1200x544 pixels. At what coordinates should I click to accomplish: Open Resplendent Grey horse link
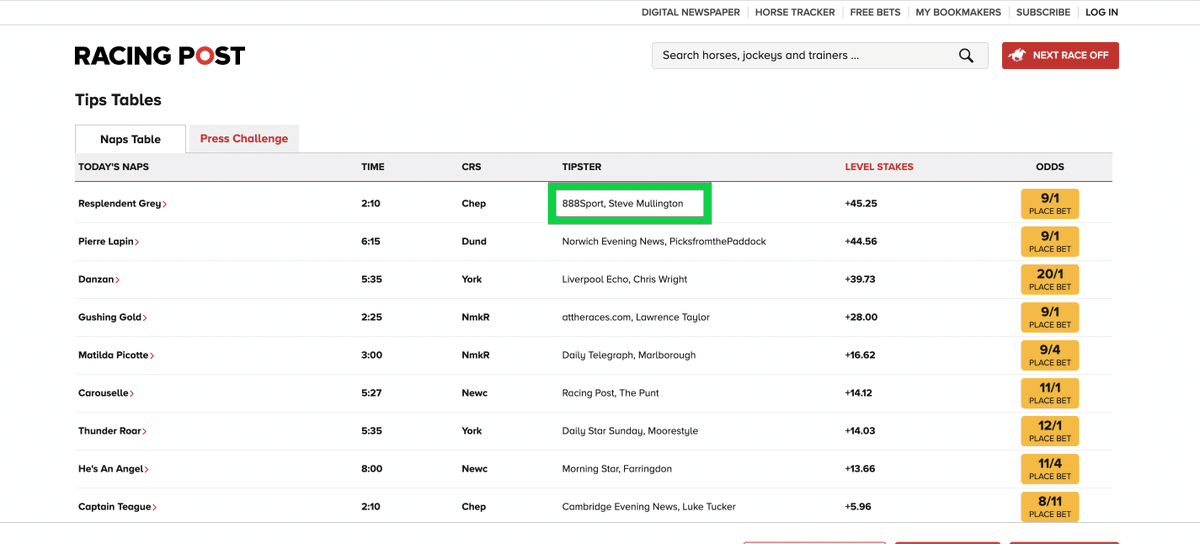click(x=122, y=204)
